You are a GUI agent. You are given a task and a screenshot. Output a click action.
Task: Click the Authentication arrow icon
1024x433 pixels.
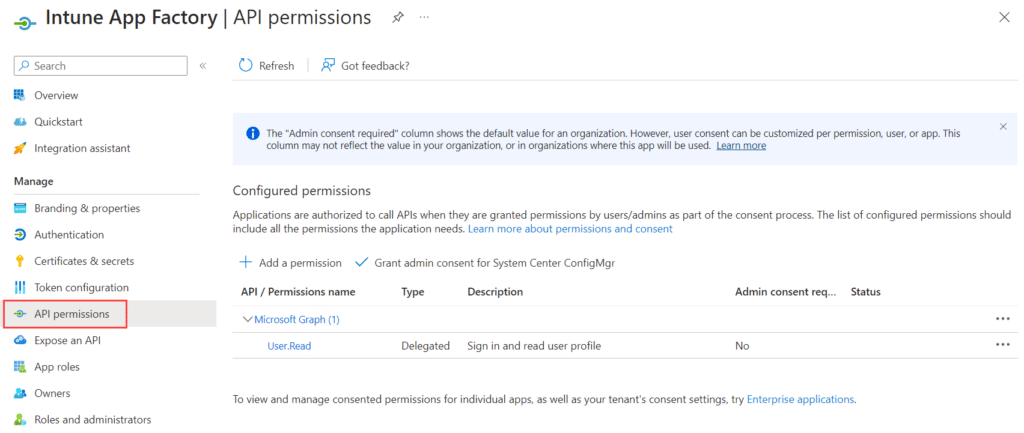[x=20, y=234]
